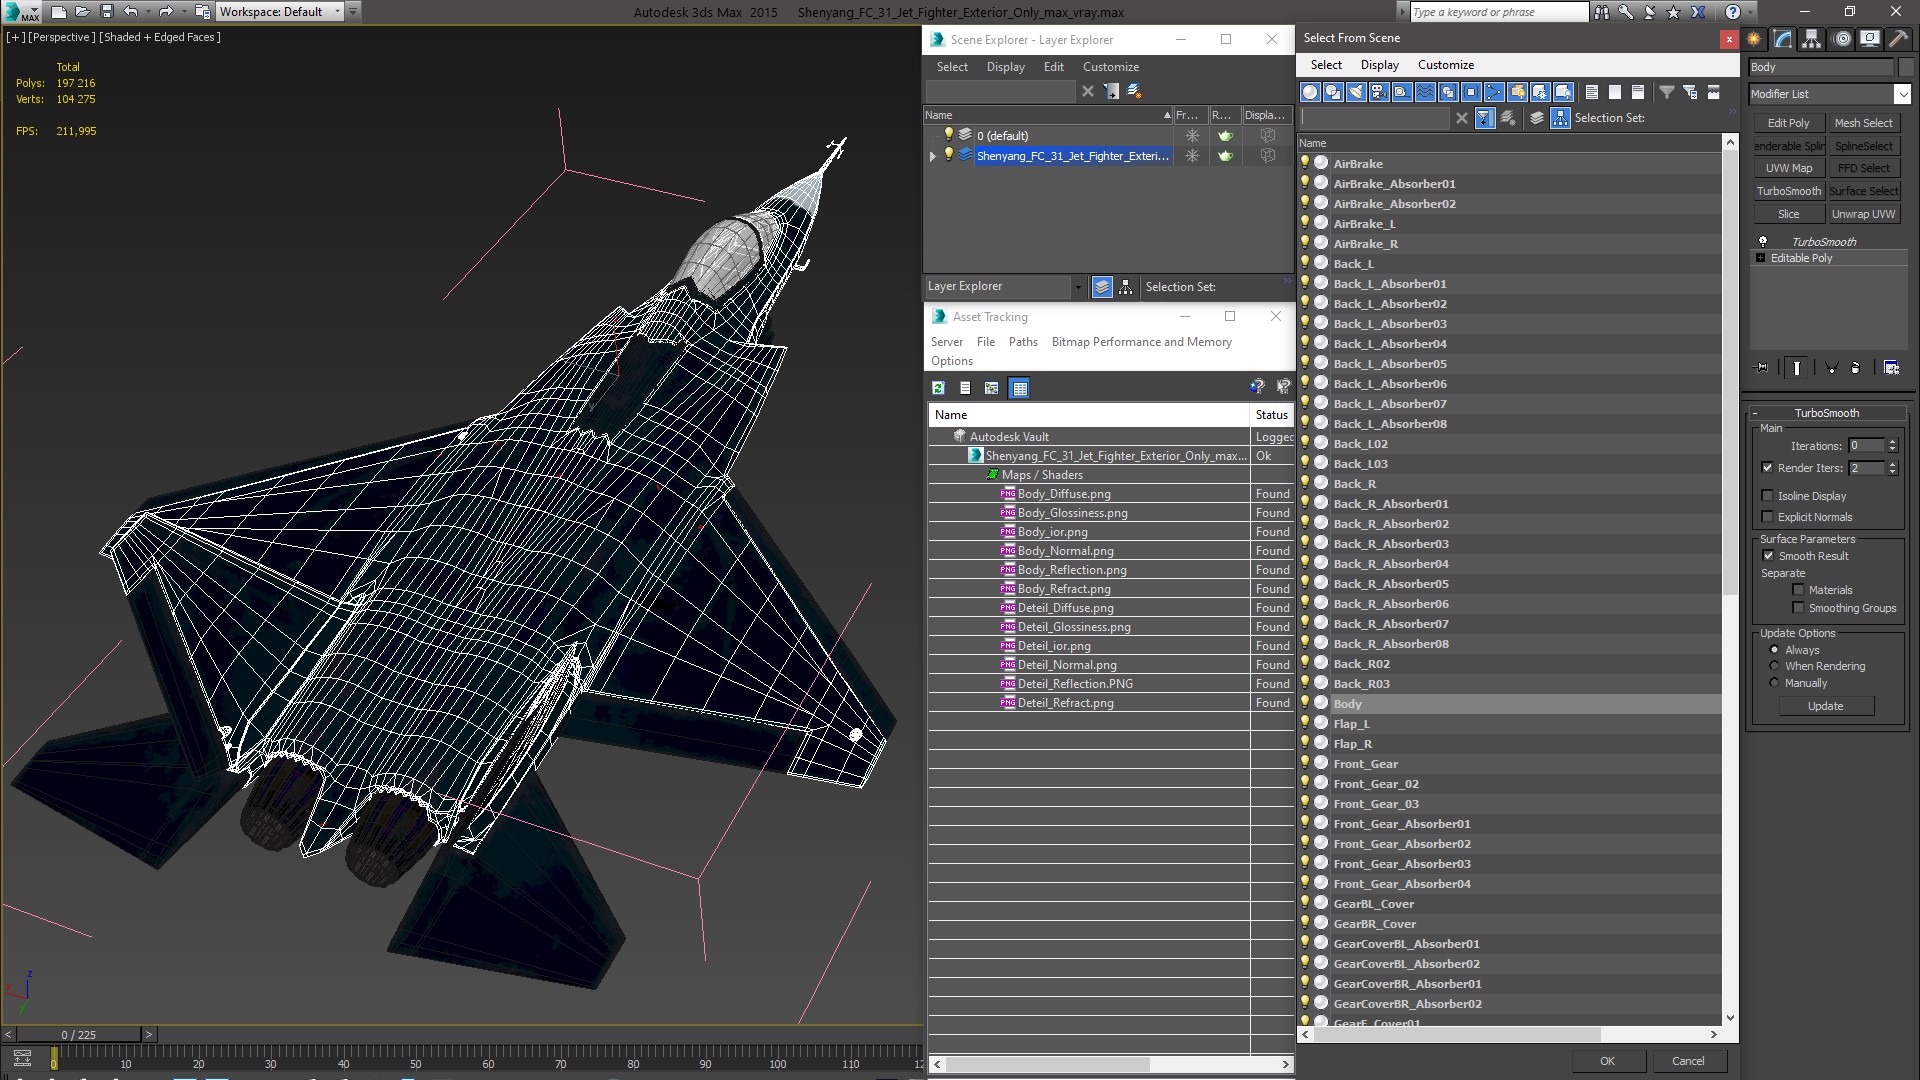This screenshot has width=1920, height=1080.
Task: Toggle Display Space Warps filter icon
Action: click(x=1425, y=92)
